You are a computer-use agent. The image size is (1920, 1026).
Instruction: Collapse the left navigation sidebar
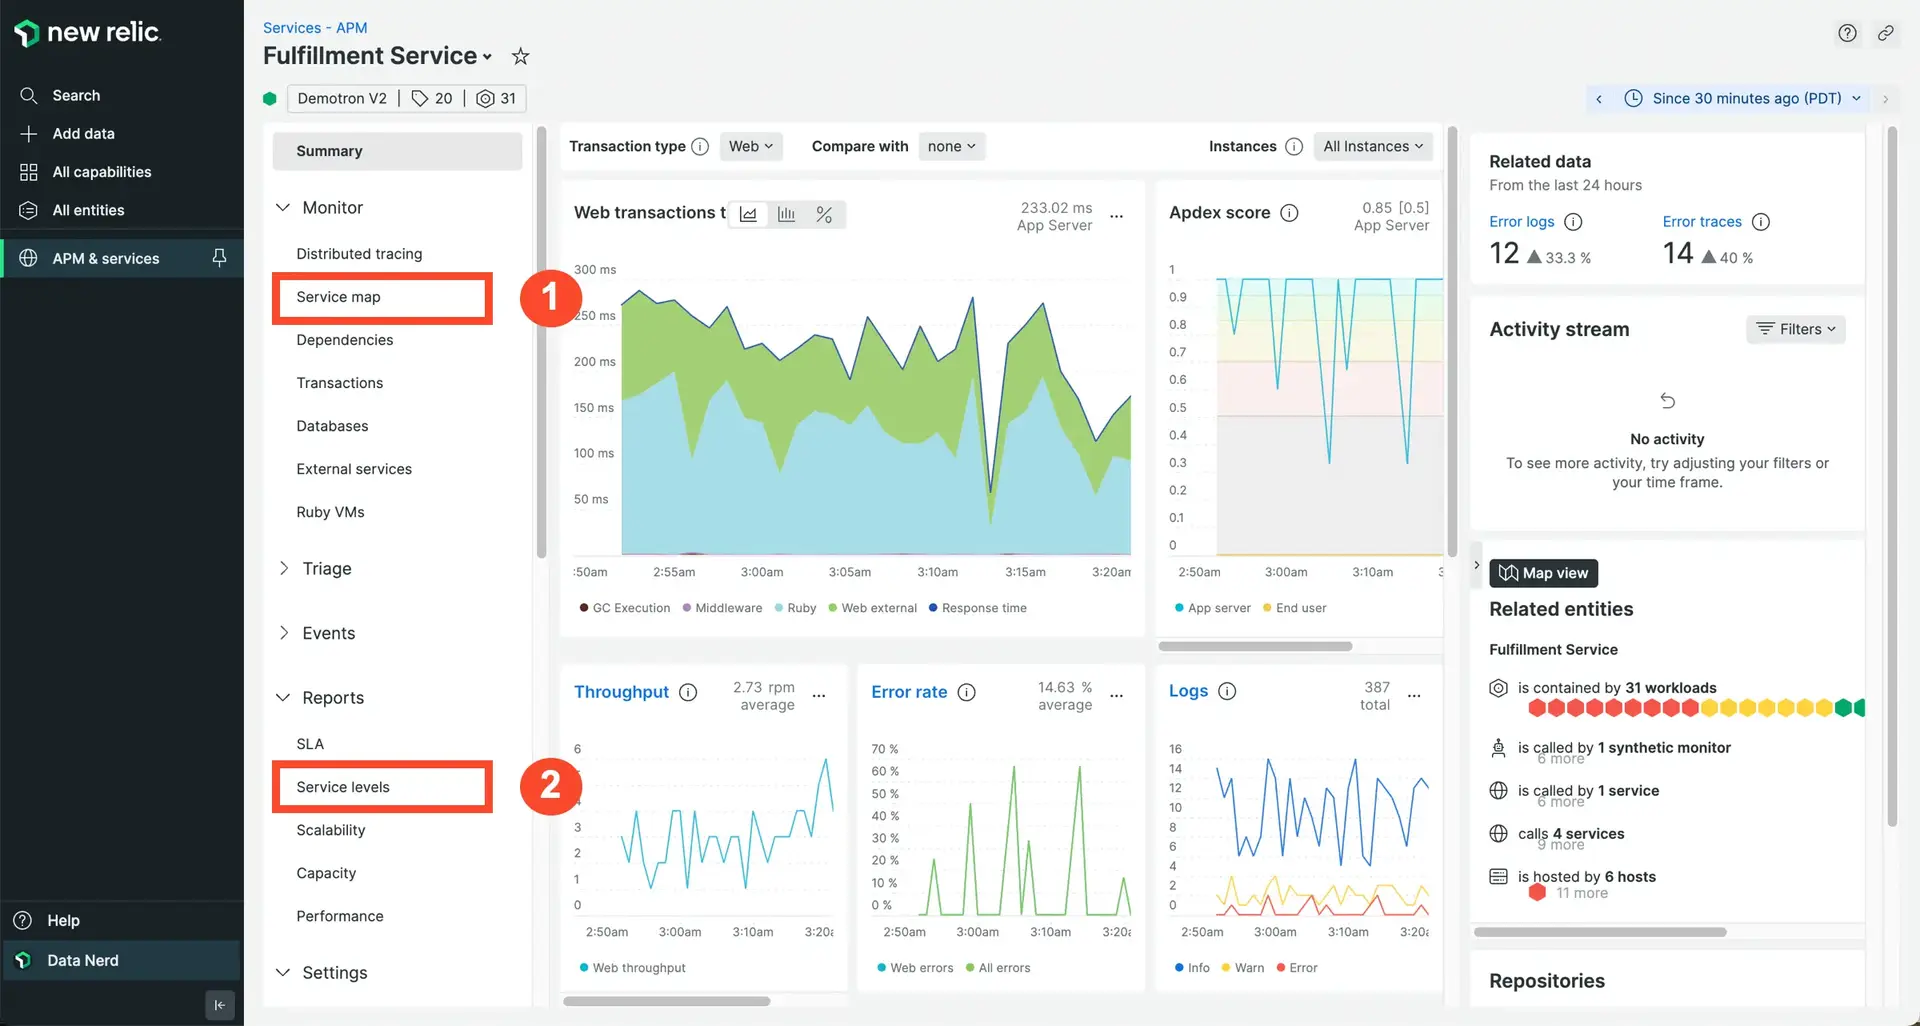point(220,1005)
